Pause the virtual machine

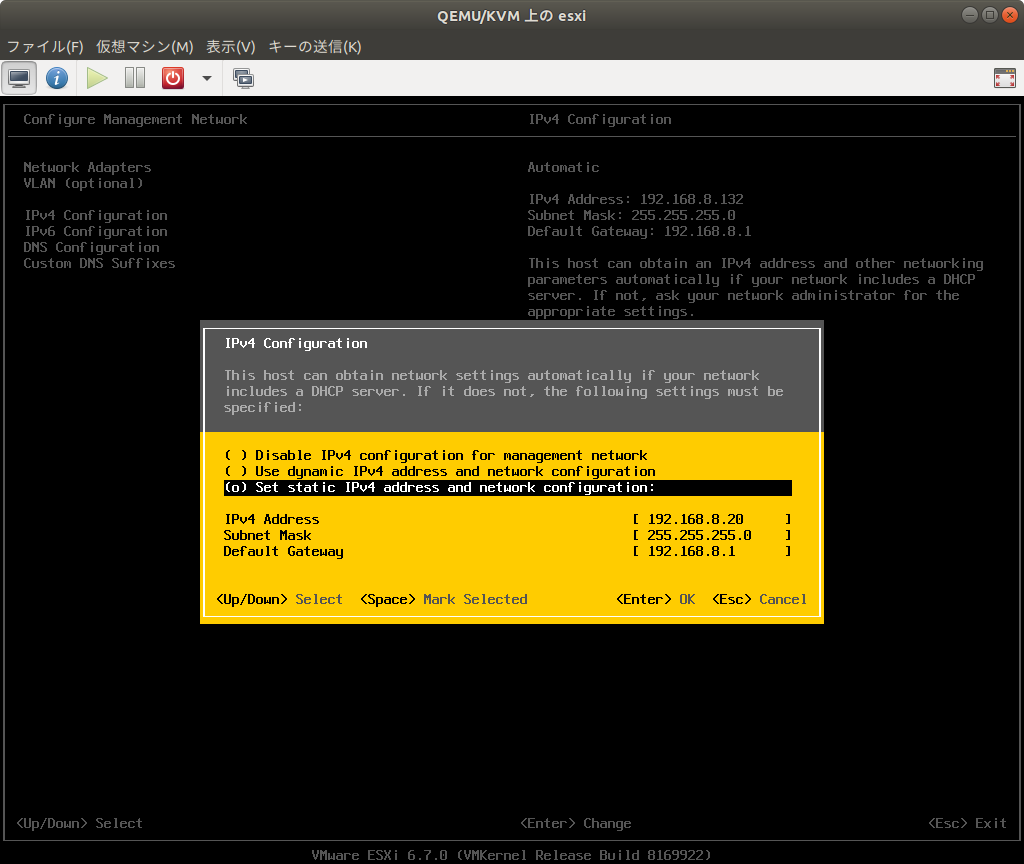coord(135,78)
